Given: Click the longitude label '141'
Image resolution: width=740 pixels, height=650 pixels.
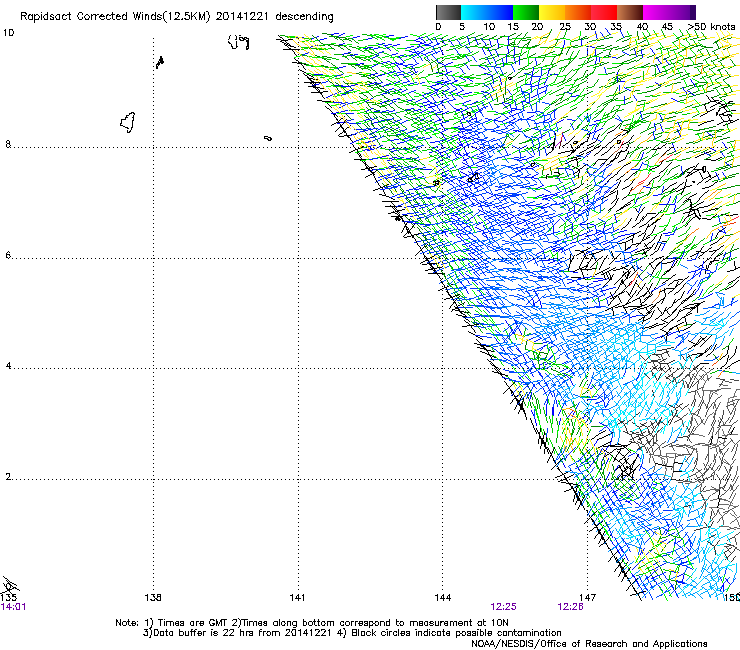Looking at the screenshot, I should (x=297, y=598).
